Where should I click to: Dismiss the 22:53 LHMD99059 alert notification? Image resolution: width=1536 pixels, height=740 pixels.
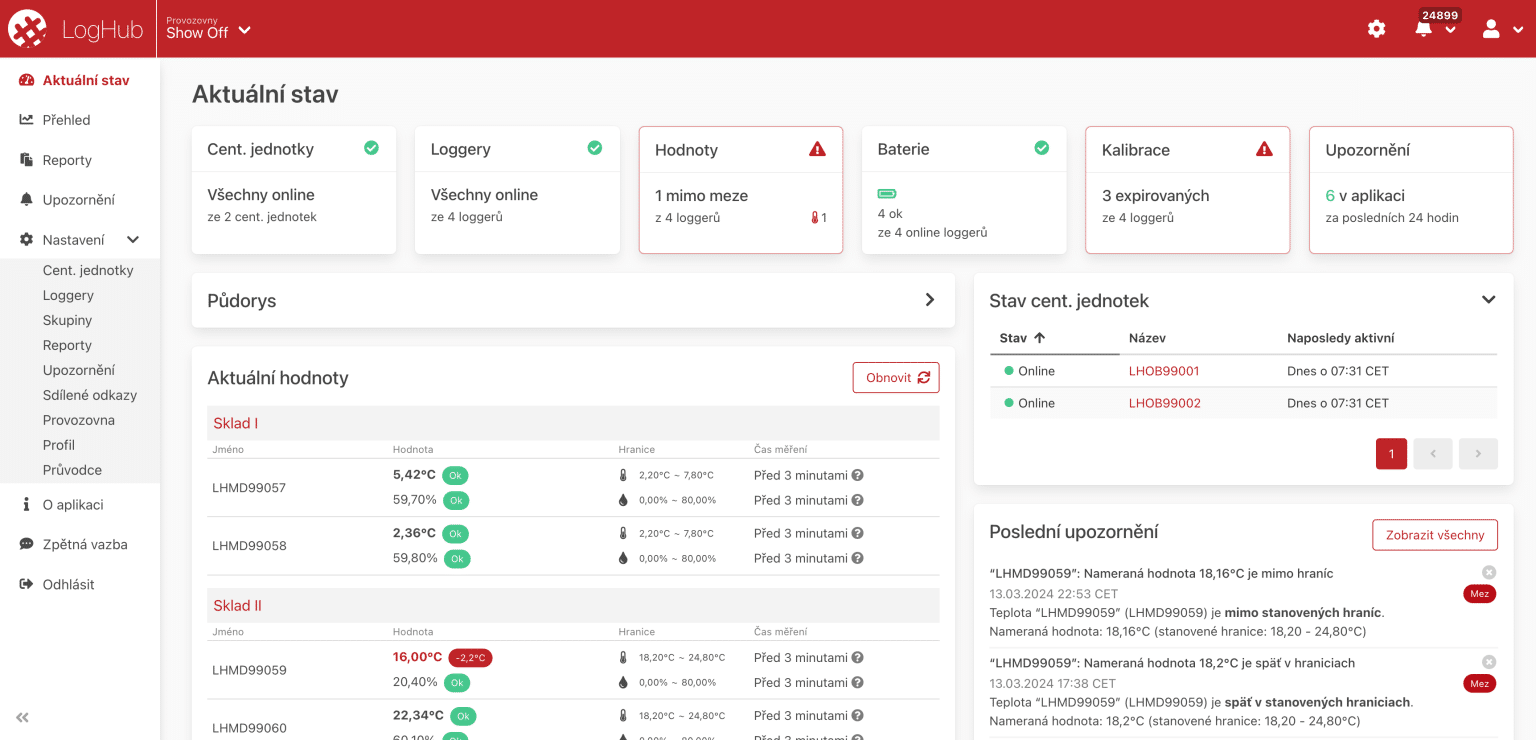coord(1489,572)
